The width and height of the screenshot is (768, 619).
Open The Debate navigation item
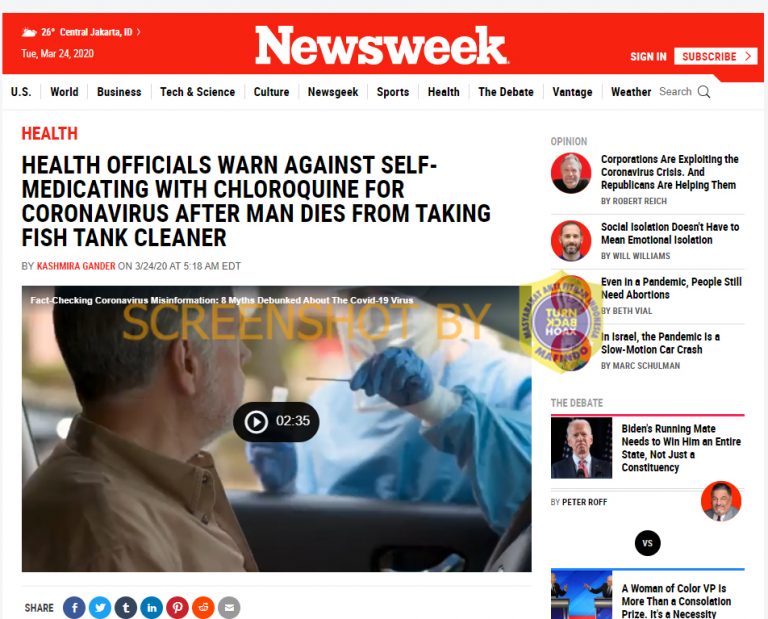click(505, 92)
